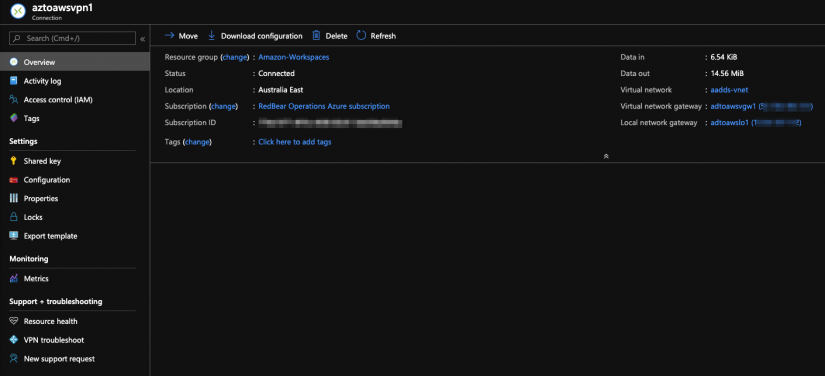Image resolution: width=825 pixels, height=376 pixels.
Task: Collapse the sidebar menu with double chevron
Action: 143,38
